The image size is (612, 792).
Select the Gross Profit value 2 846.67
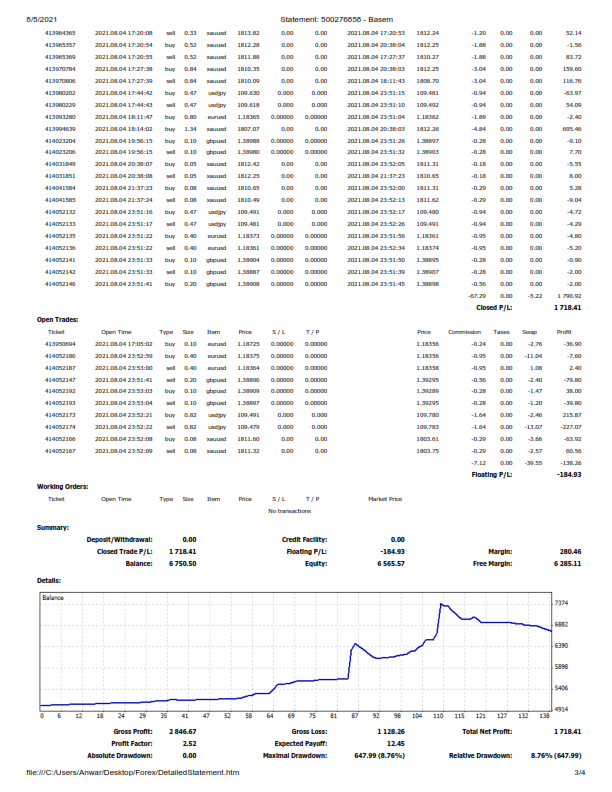[x=183, y=732]
